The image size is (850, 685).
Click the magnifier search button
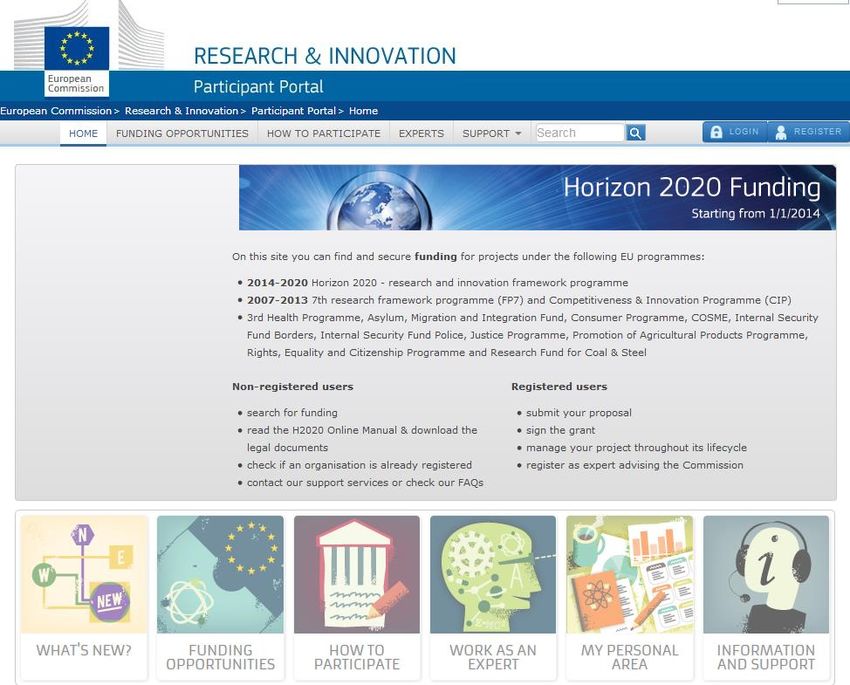[635, 133]
